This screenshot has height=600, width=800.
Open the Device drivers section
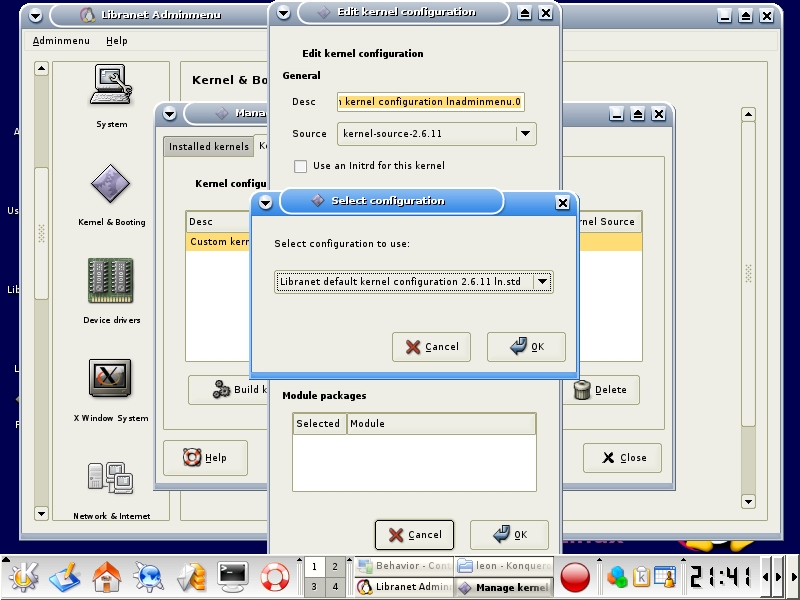(x=111, y=284)
